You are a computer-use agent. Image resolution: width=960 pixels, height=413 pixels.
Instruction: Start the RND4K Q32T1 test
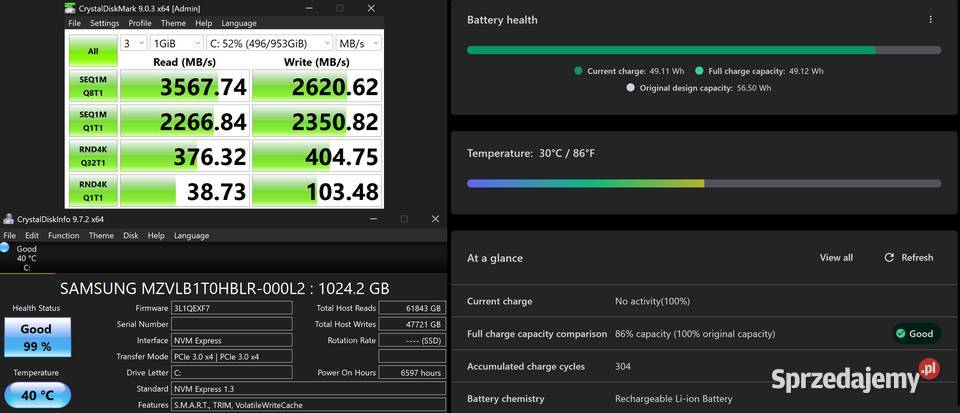pyautogui.click(x=92, y=155)
